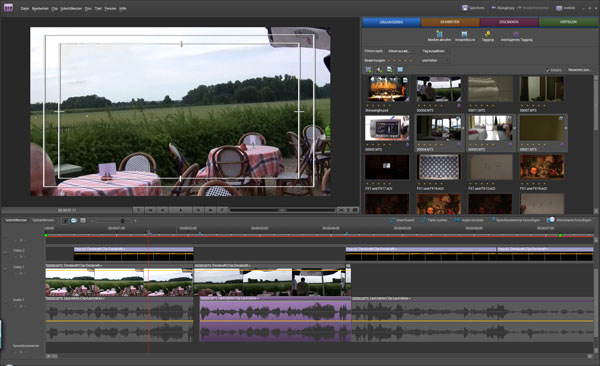Switch to the orange Bearbeiten tab

point(450,22)
